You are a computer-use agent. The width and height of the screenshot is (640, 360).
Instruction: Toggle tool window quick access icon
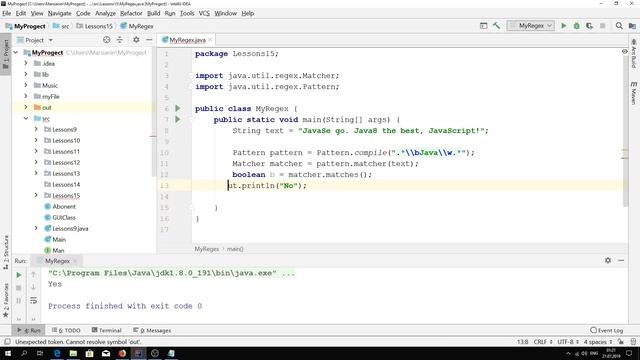click(x=7, y=342)
